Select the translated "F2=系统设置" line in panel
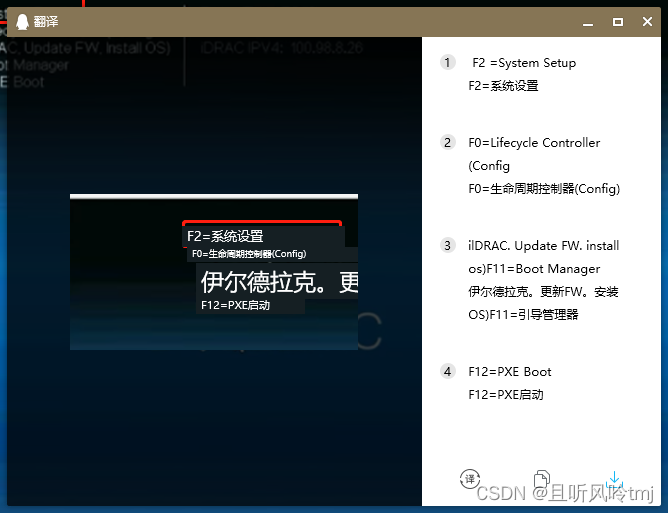 503,86
